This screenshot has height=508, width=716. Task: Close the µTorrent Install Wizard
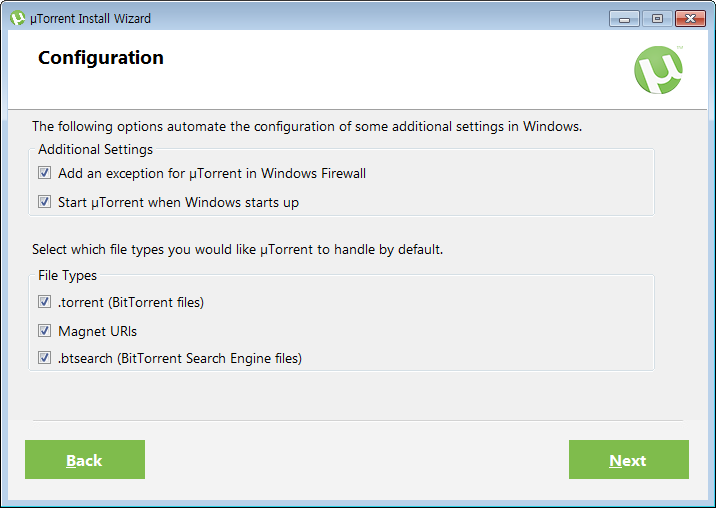[690, 19]
